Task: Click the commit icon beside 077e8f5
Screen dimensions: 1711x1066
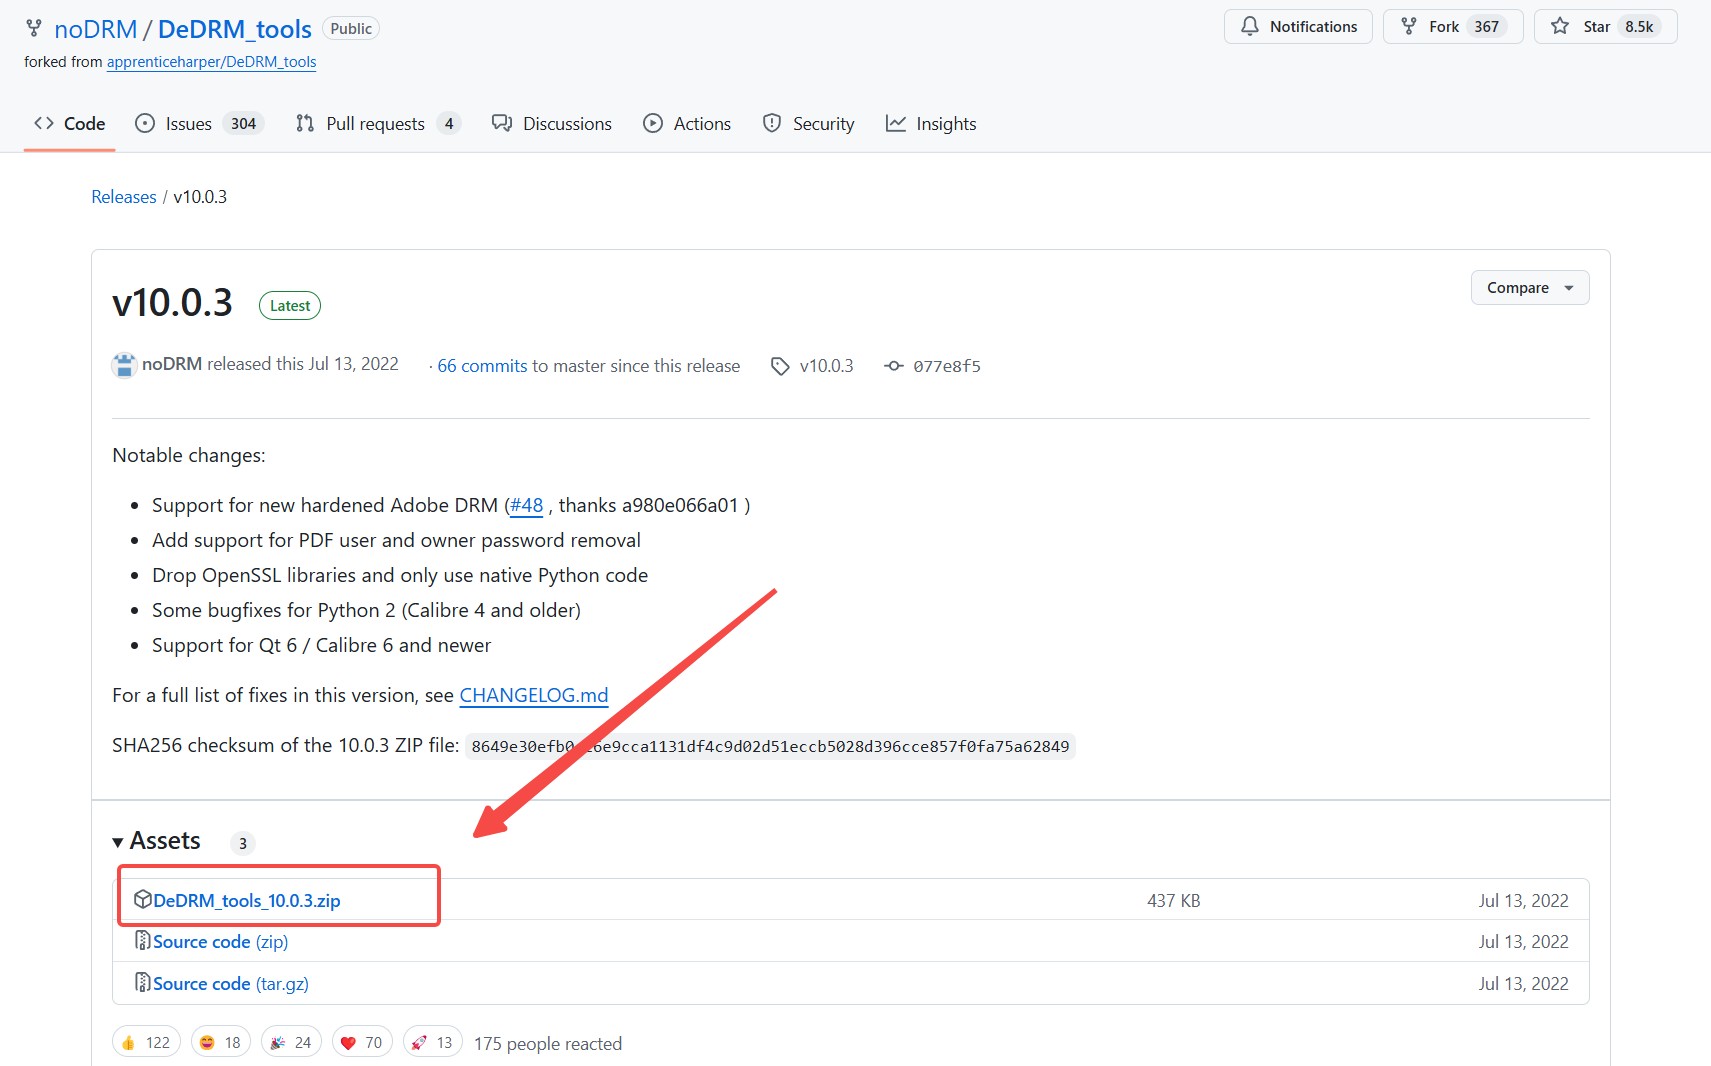Action: coord(894,366)
